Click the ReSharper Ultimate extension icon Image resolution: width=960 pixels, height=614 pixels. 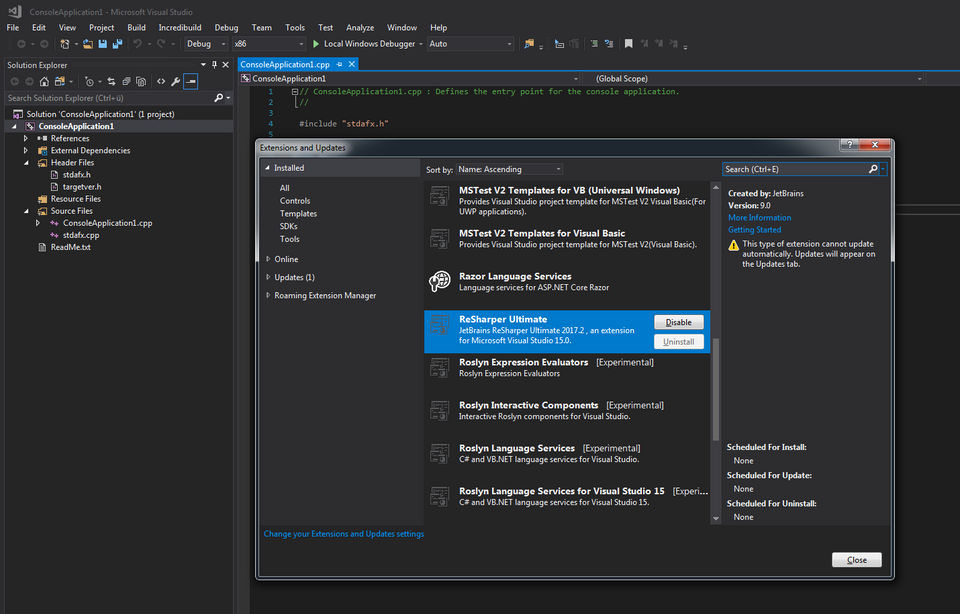pyautogui.click(x=438, y=326)
